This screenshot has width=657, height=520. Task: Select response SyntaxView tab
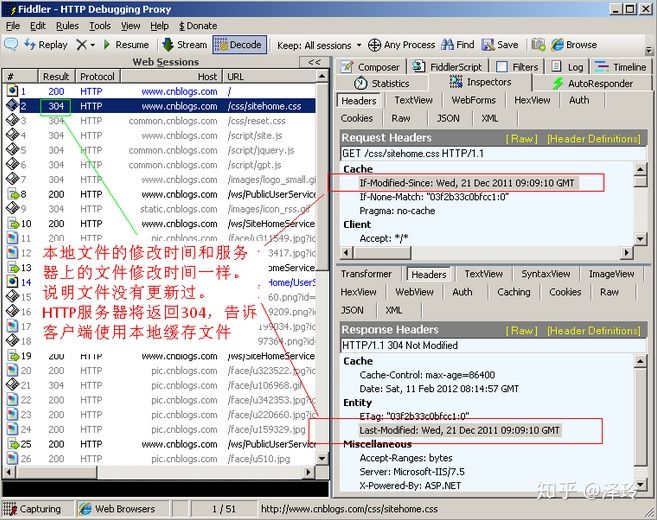click(546, 274)
